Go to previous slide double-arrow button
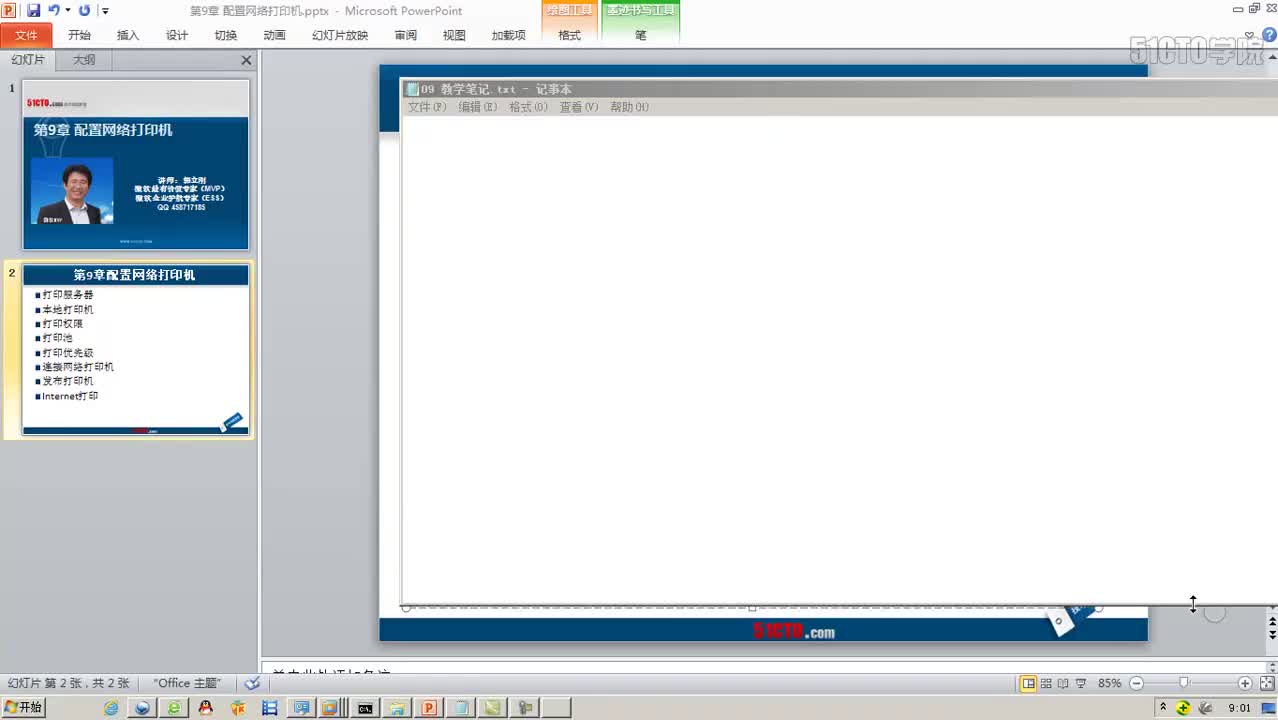The image size is (1278, 720). [x=1272, y=622]
